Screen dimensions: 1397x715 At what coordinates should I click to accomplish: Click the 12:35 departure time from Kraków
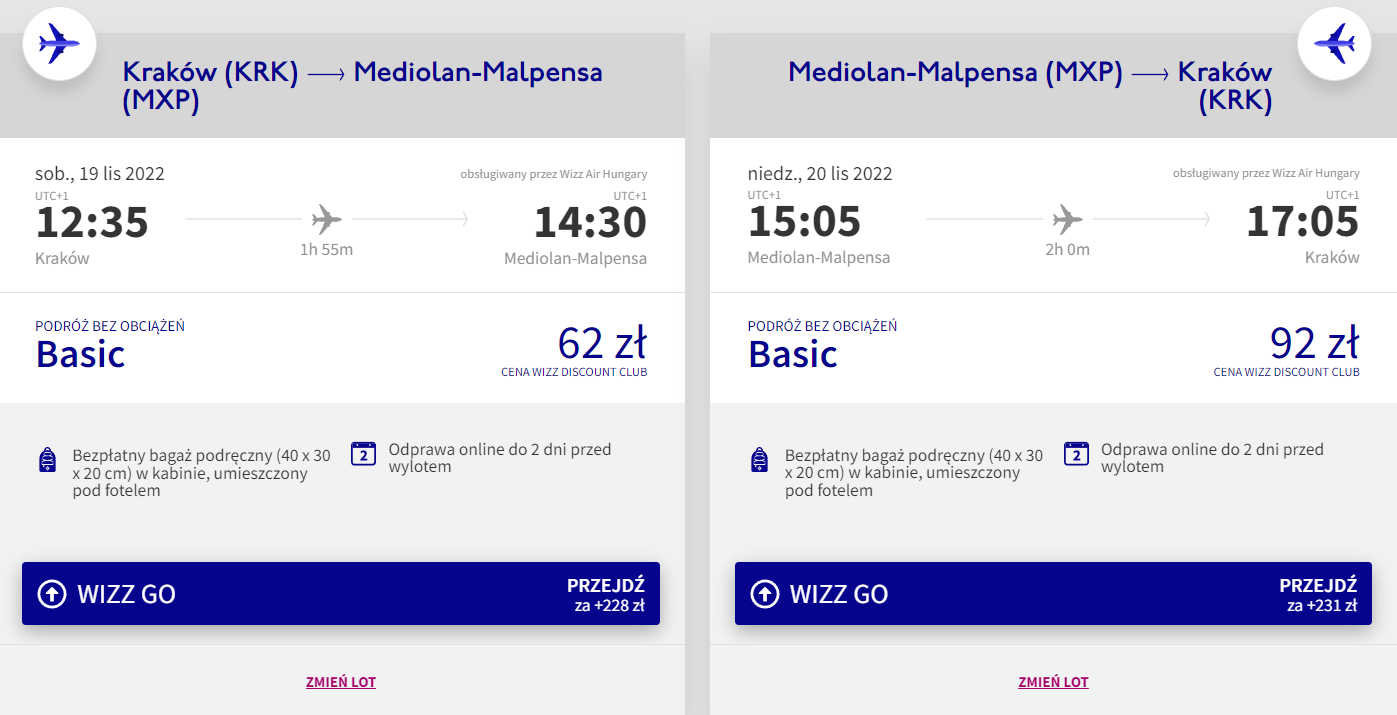point(92,222)
